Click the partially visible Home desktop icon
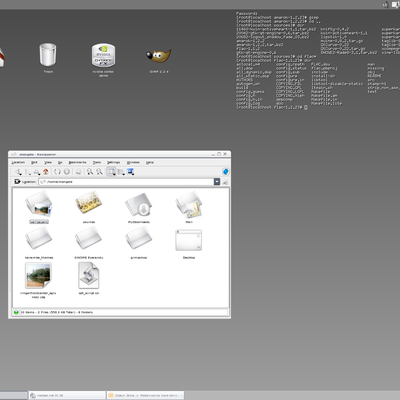This screenshot has width=400, height=400. pyautogui.click(x=2, y=57)
